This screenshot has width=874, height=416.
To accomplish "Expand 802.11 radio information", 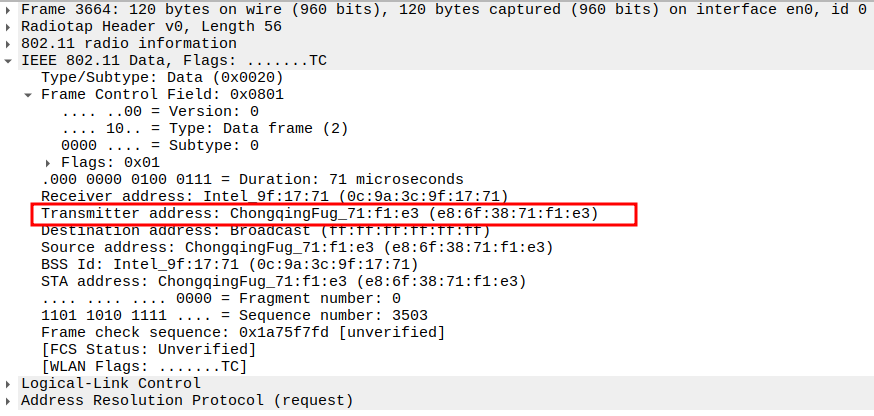I will pos(9,44).
